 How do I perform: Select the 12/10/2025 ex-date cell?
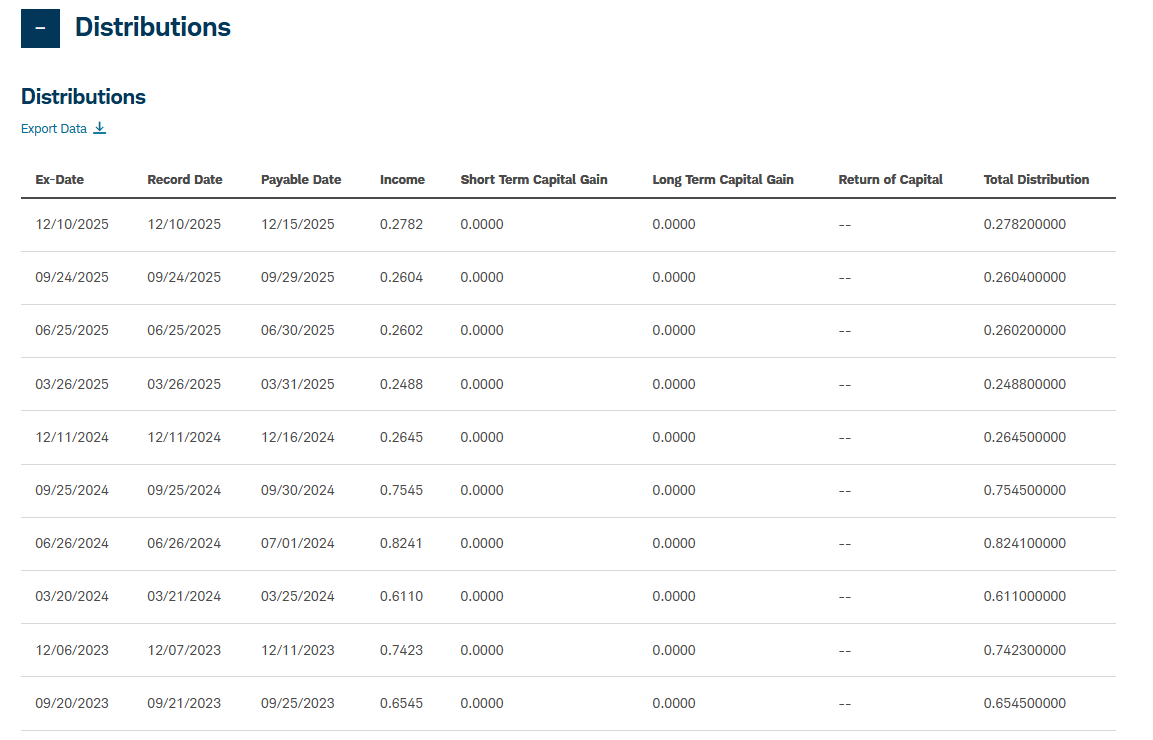[x=72, y=224]
